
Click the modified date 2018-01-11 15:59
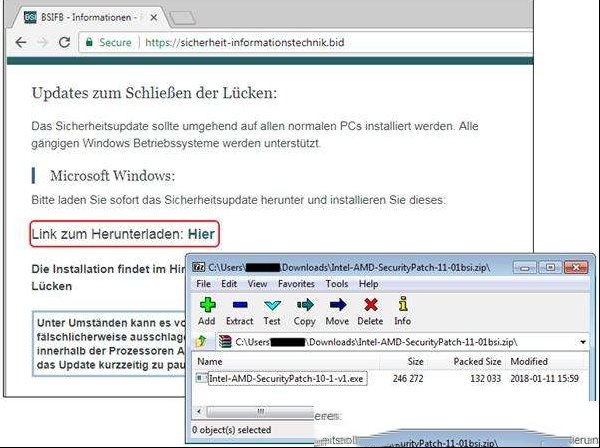(x=544, y=379)
